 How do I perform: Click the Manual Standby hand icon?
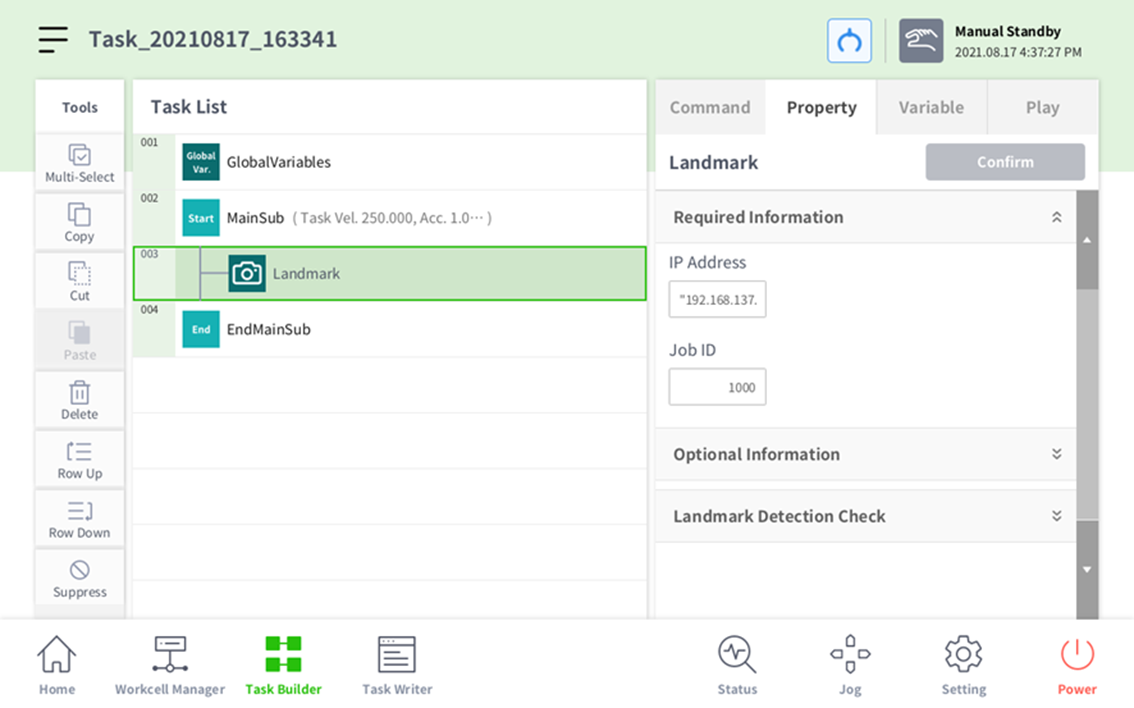(x=920, y=41)
